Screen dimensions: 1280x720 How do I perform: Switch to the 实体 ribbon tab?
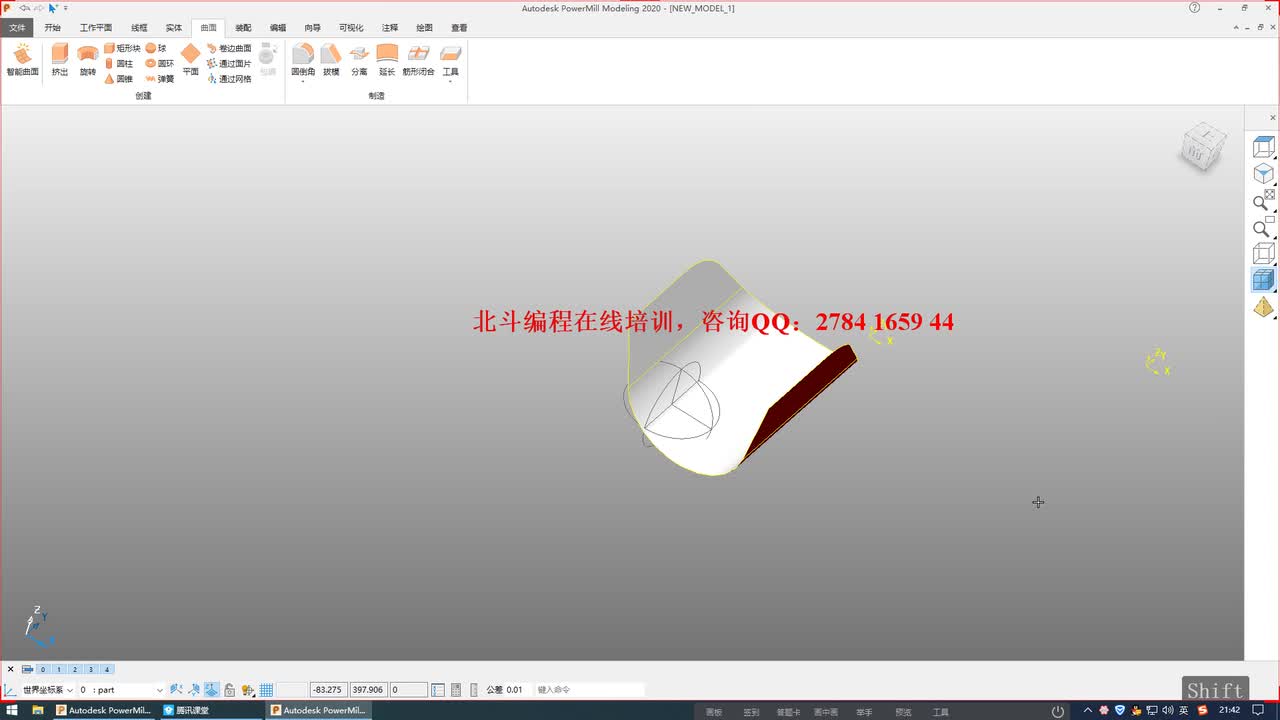(x=174, y=28)
